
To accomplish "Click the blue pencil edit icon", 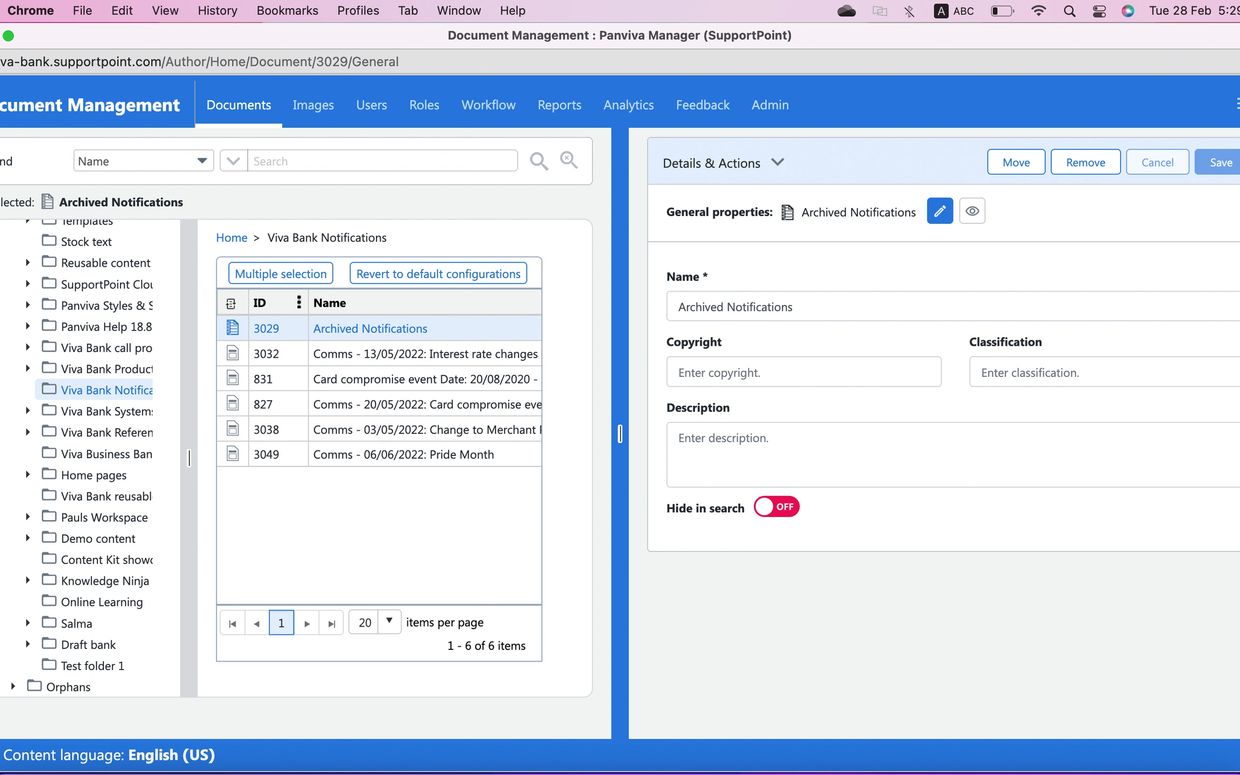I will (x=939, y=211).
